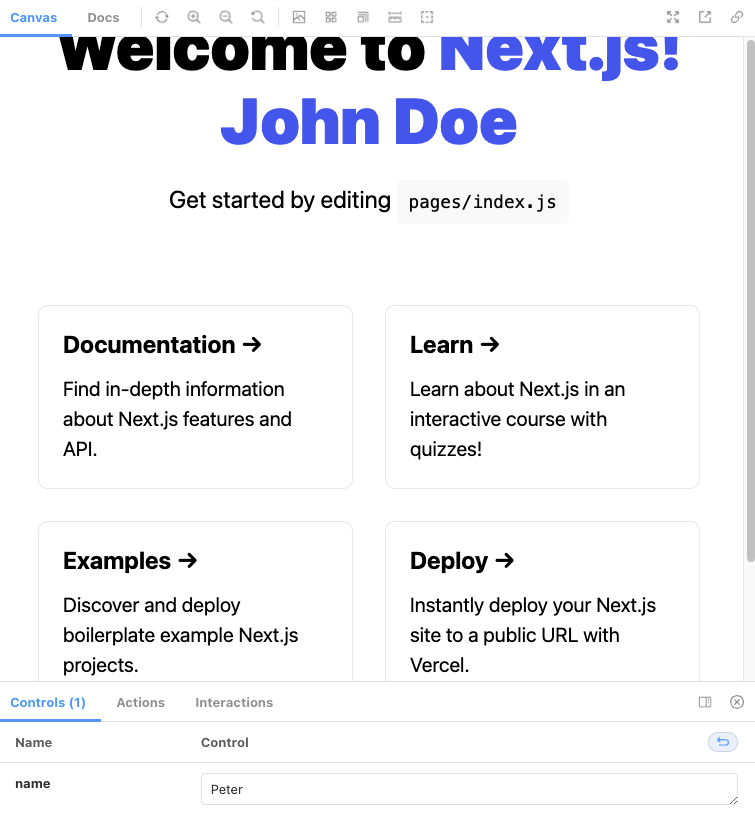The height and width of the screenshot is (814, 755).
Task: Click the canvas vertical scrollbar
Action: pyautogui.click(x=750, y=301)
